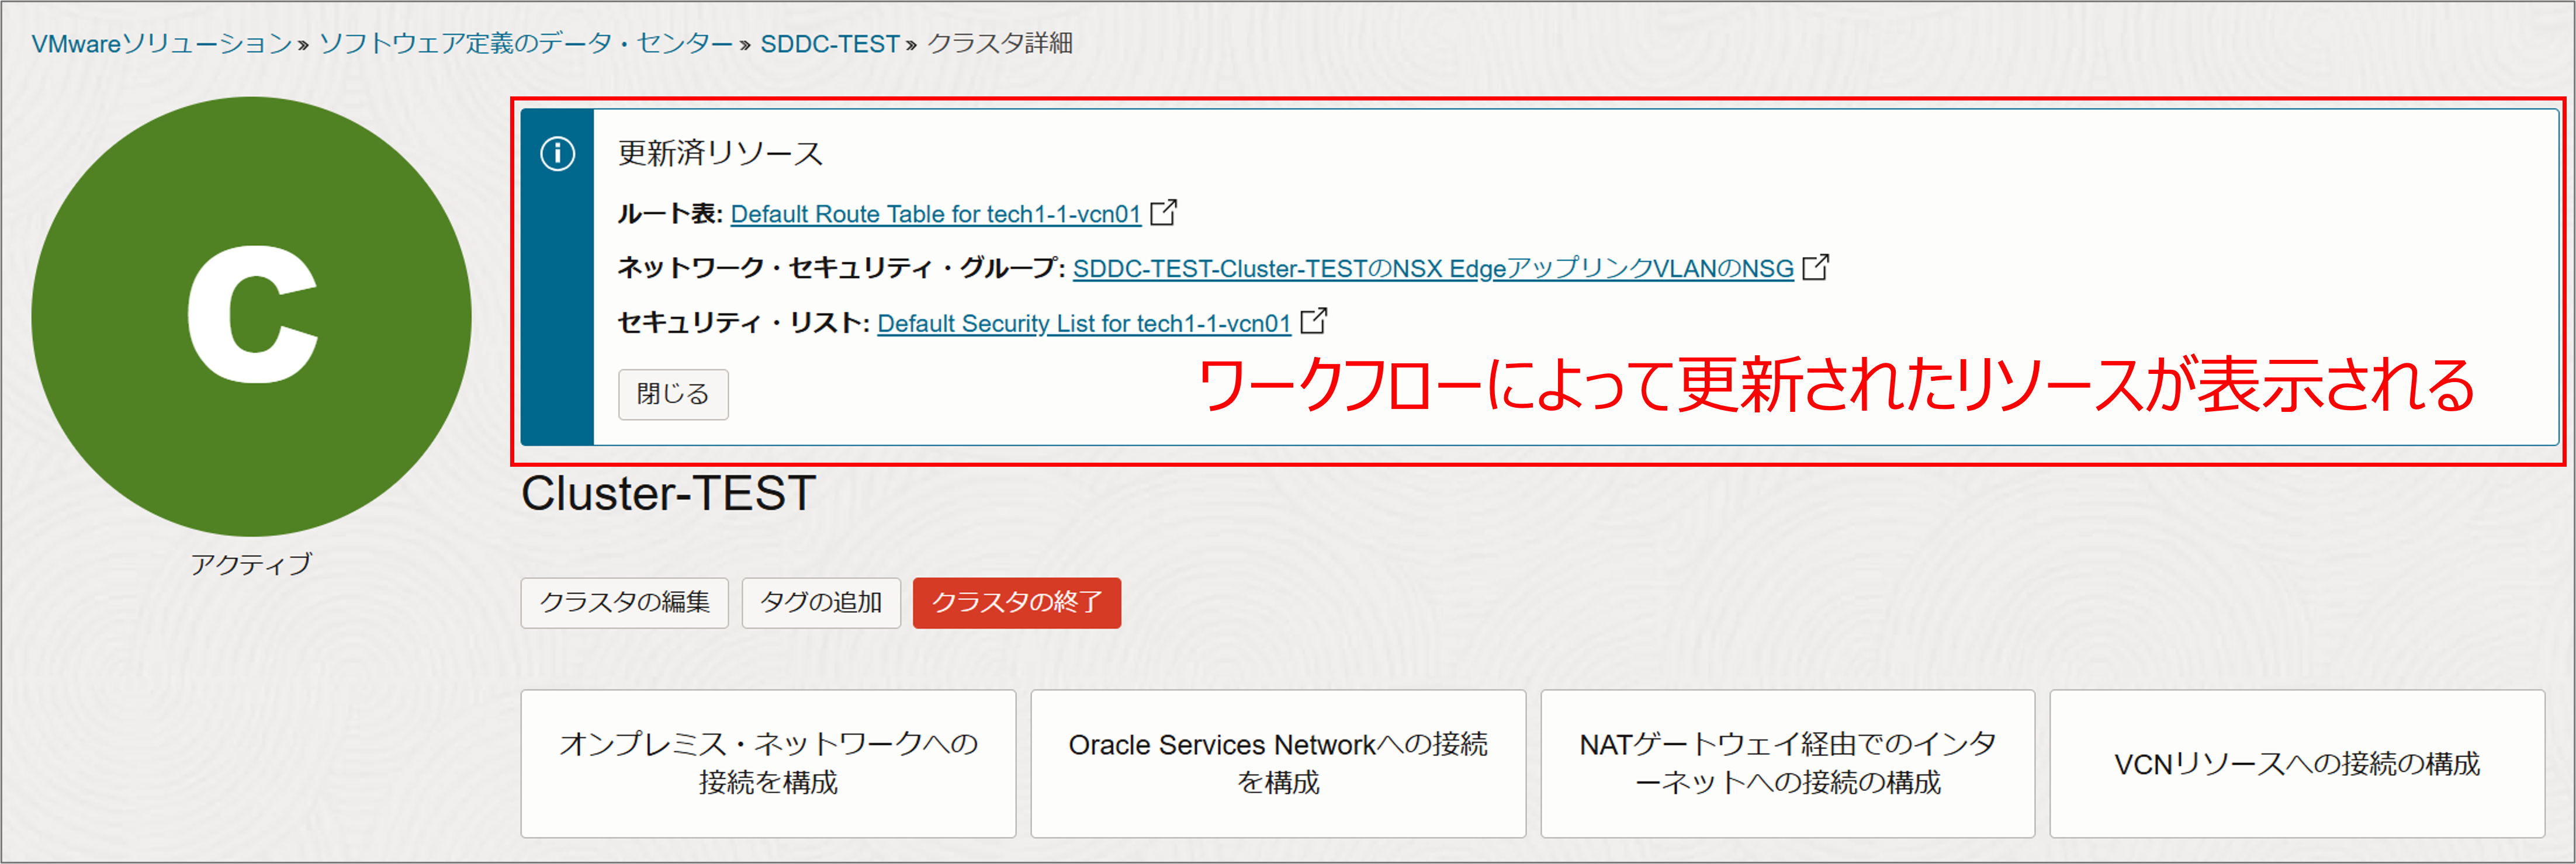The height and width of the screenshot is (864, 2576).
Task: Click the red クラスタの終了 button
Action: click(1017, 602)
